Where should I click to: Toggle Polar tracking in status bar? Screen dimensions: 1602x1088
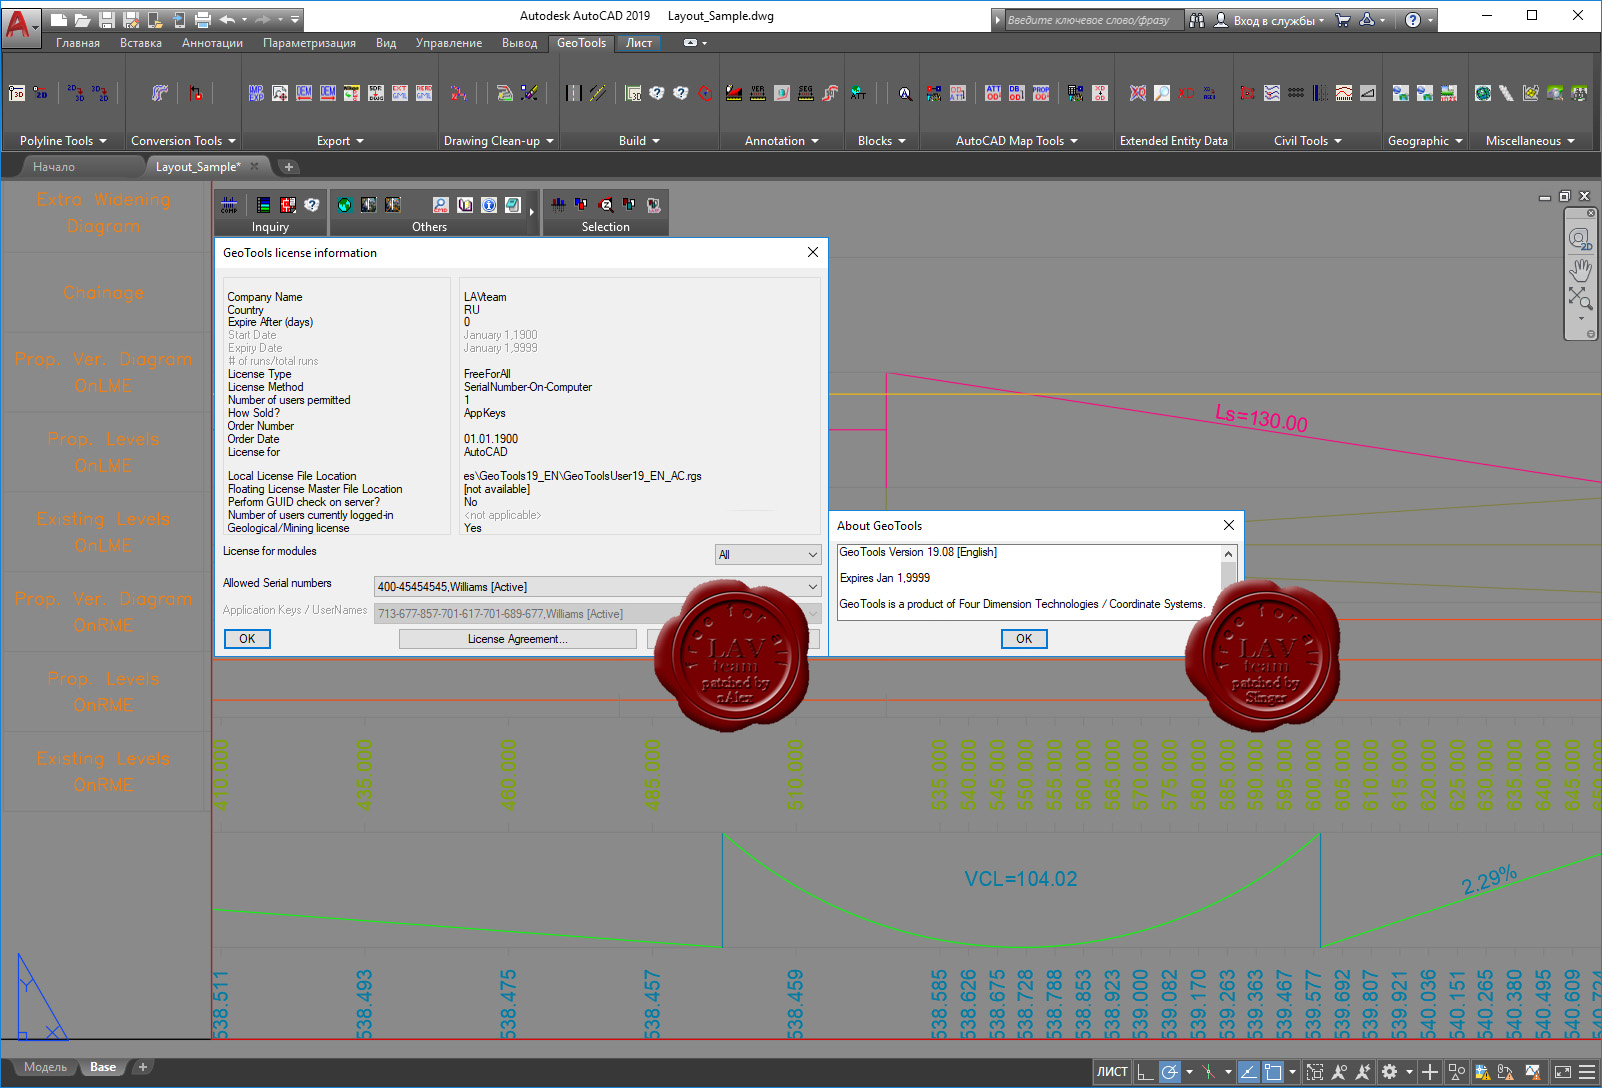tap(1169, 1072)
